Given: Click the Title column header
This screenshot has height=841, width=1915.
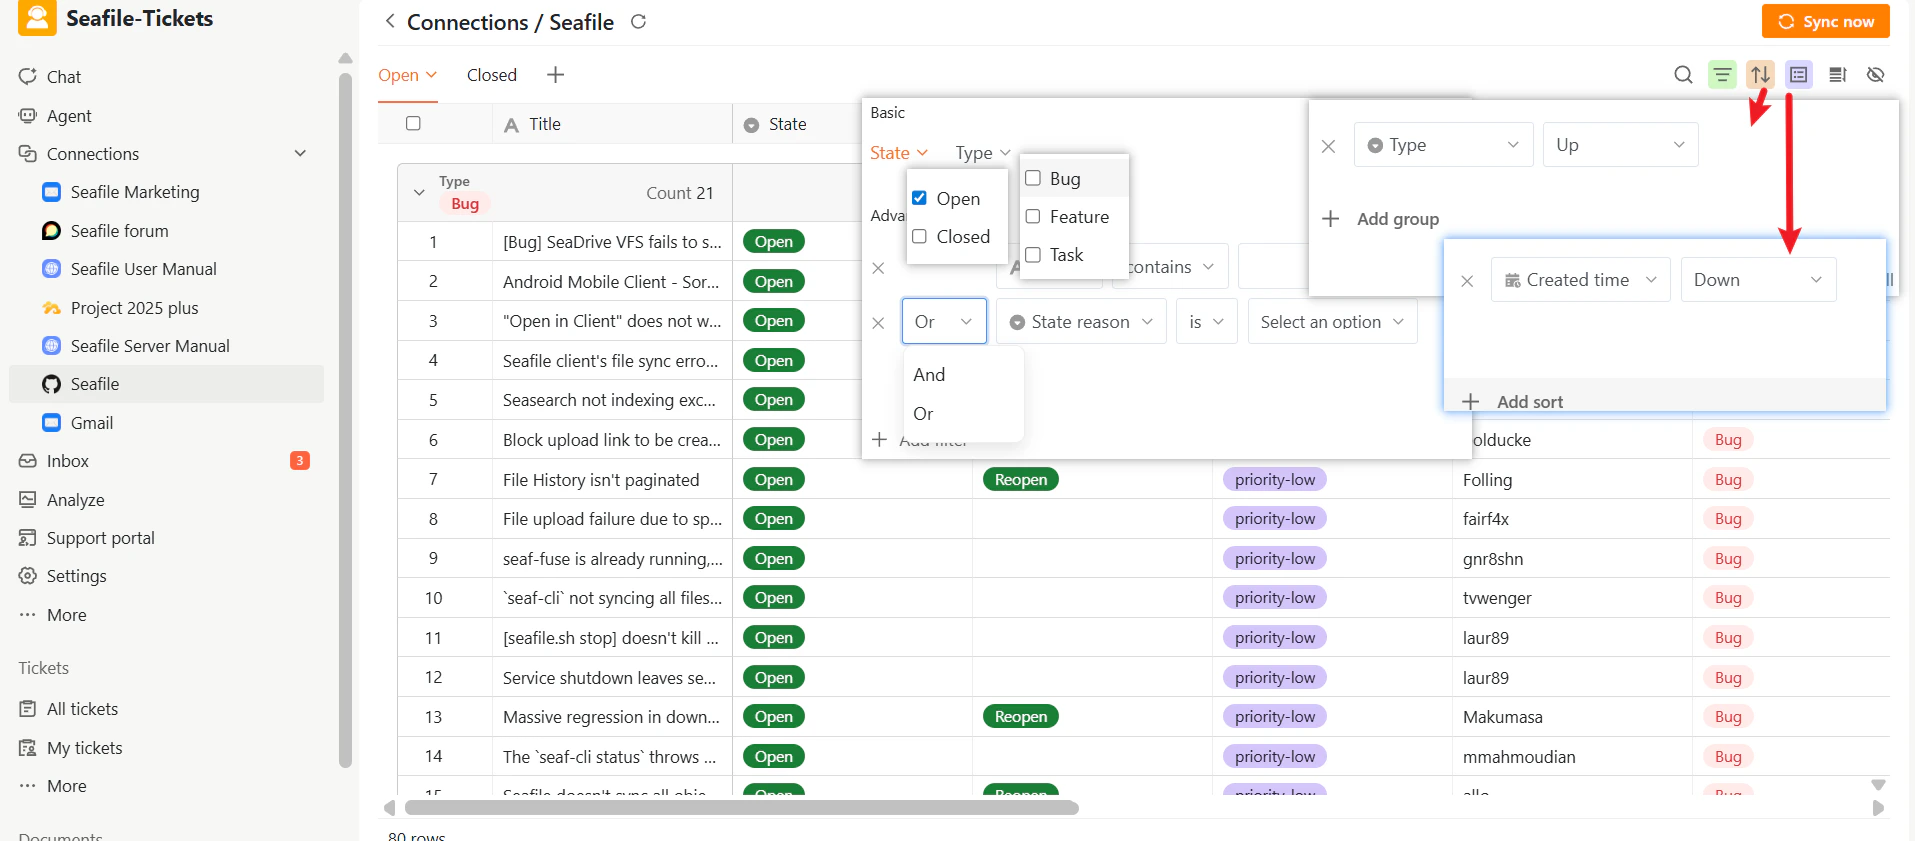Looking at the screenshot, I should [612, 124].
